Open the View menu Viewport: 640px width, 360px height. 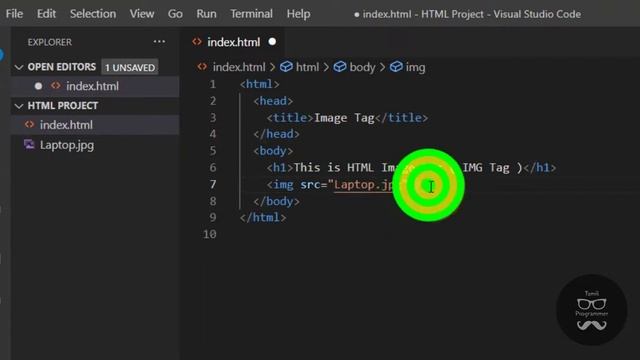pyautogui.click(x=142, y=14)
